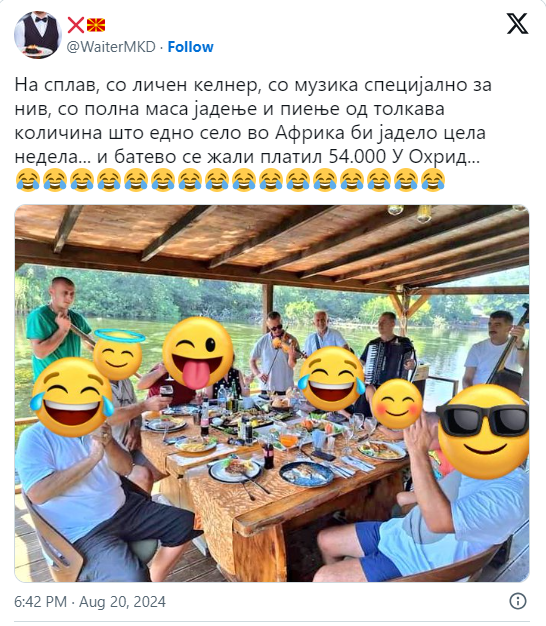This screenshot has height=626, width=546.
Task: Click the sunglasses emoji on photo
Action: pyautogui.click(x=484, y=432)
